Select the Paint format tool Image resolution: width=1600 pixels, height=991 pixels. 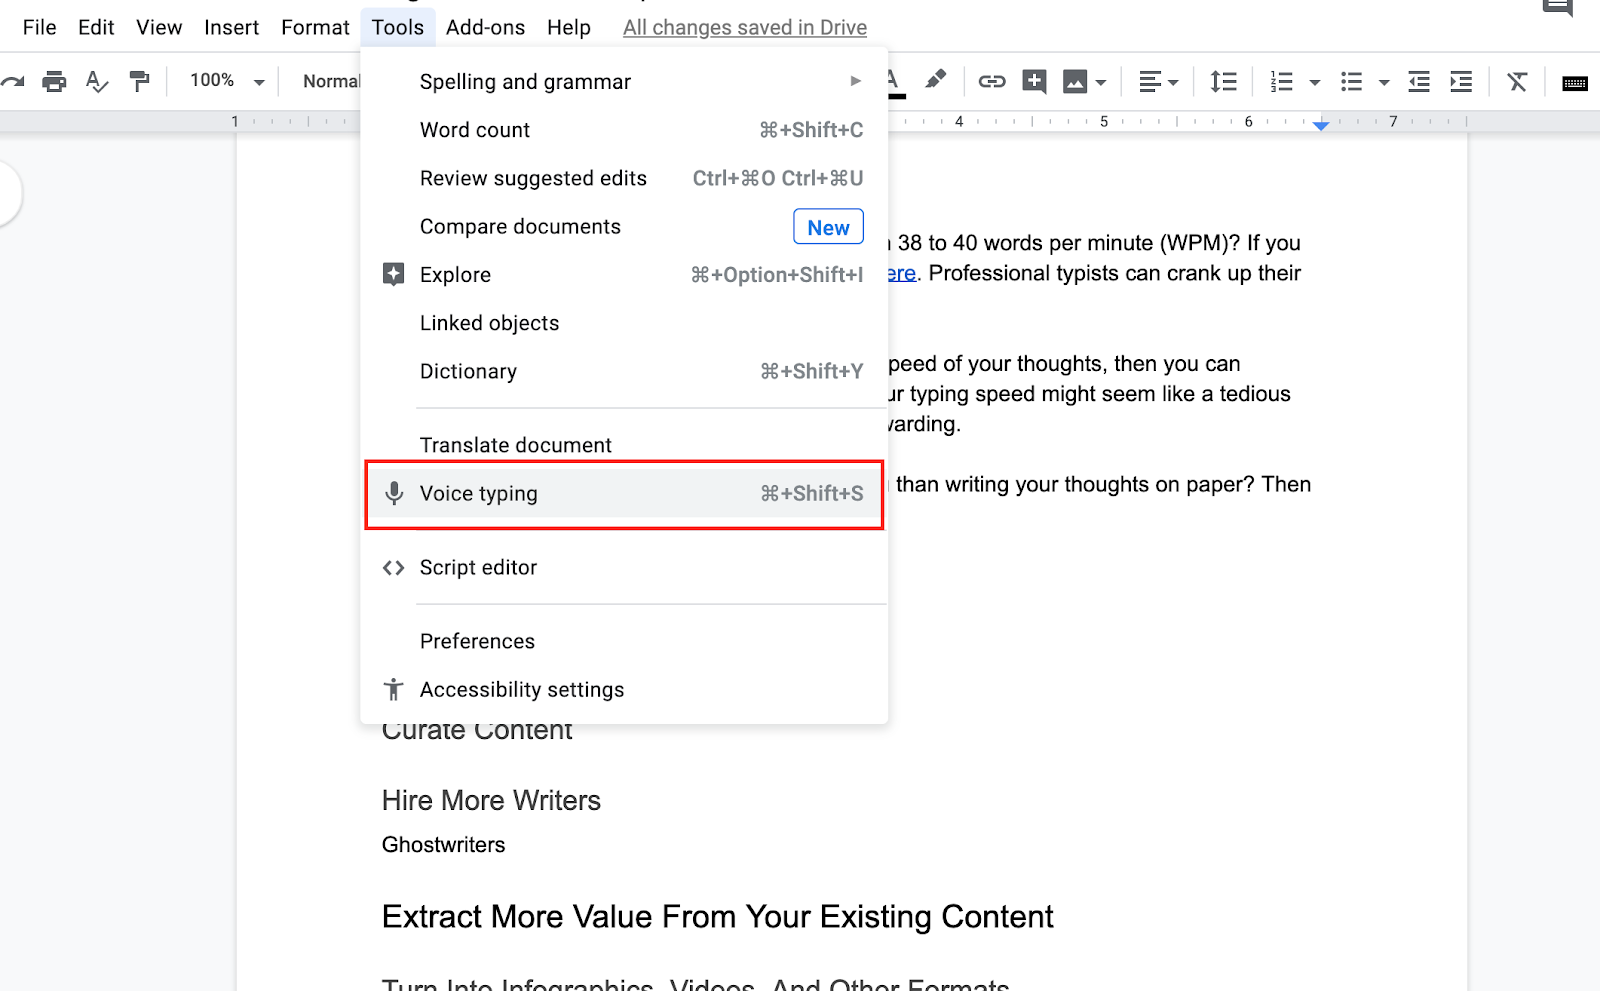139,81
